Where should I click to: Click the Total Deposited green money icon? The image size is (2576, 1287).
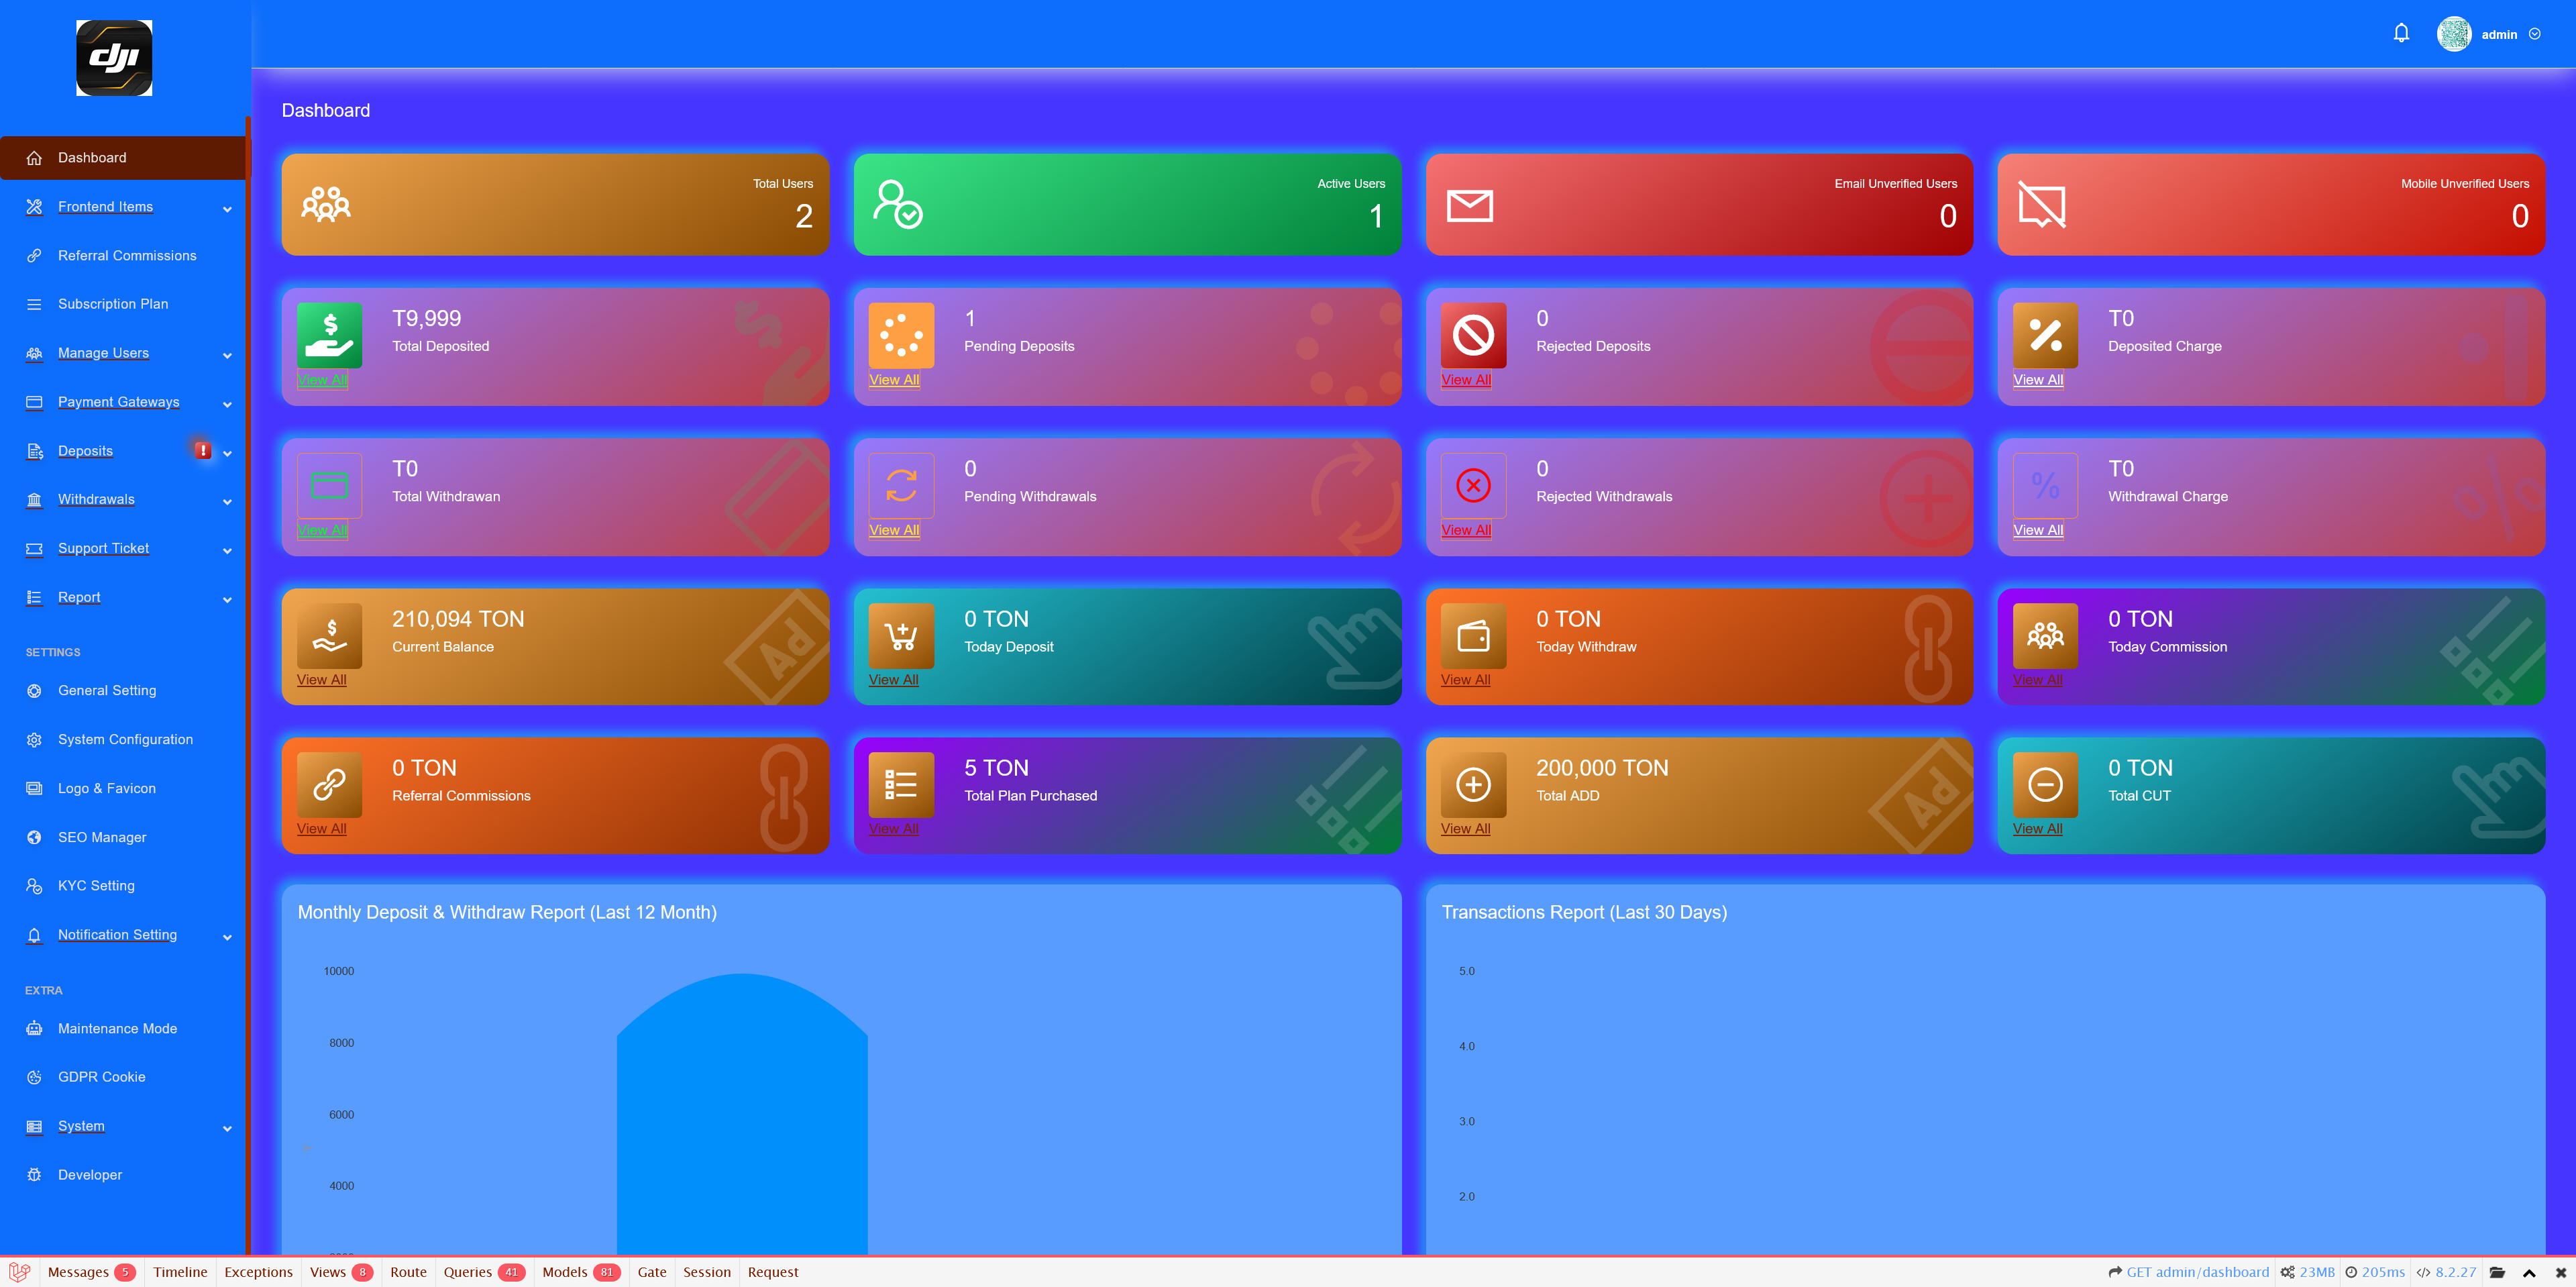[x=329, y=335]
